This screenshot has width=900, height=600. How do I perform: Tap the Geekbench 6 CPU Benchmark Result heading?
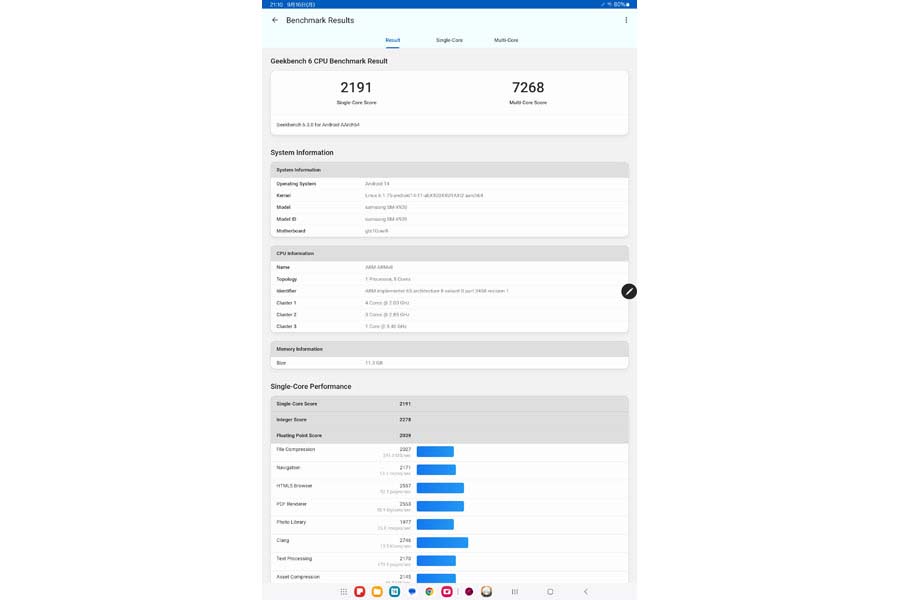329,61
